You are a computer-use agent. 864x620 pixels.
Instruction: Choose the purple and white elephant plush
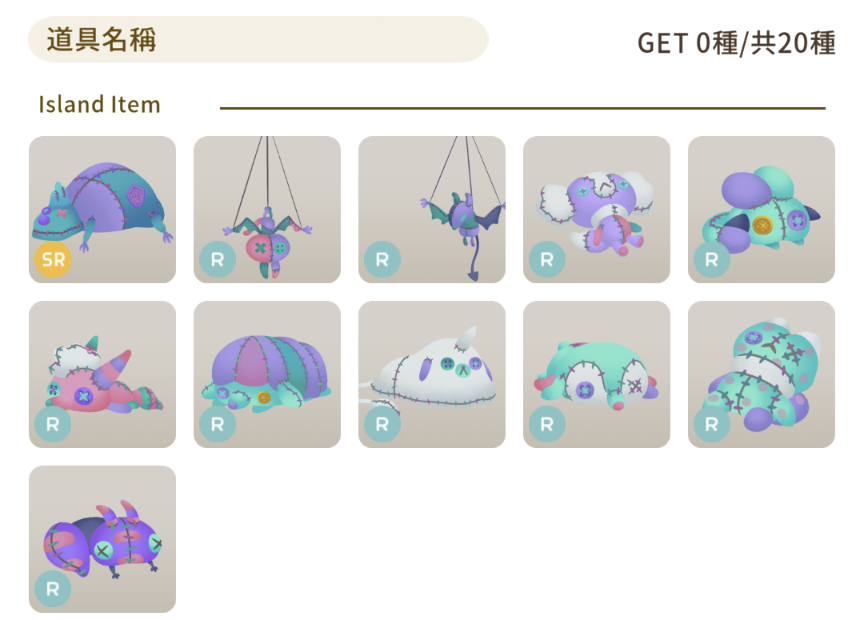coord(597,209)
